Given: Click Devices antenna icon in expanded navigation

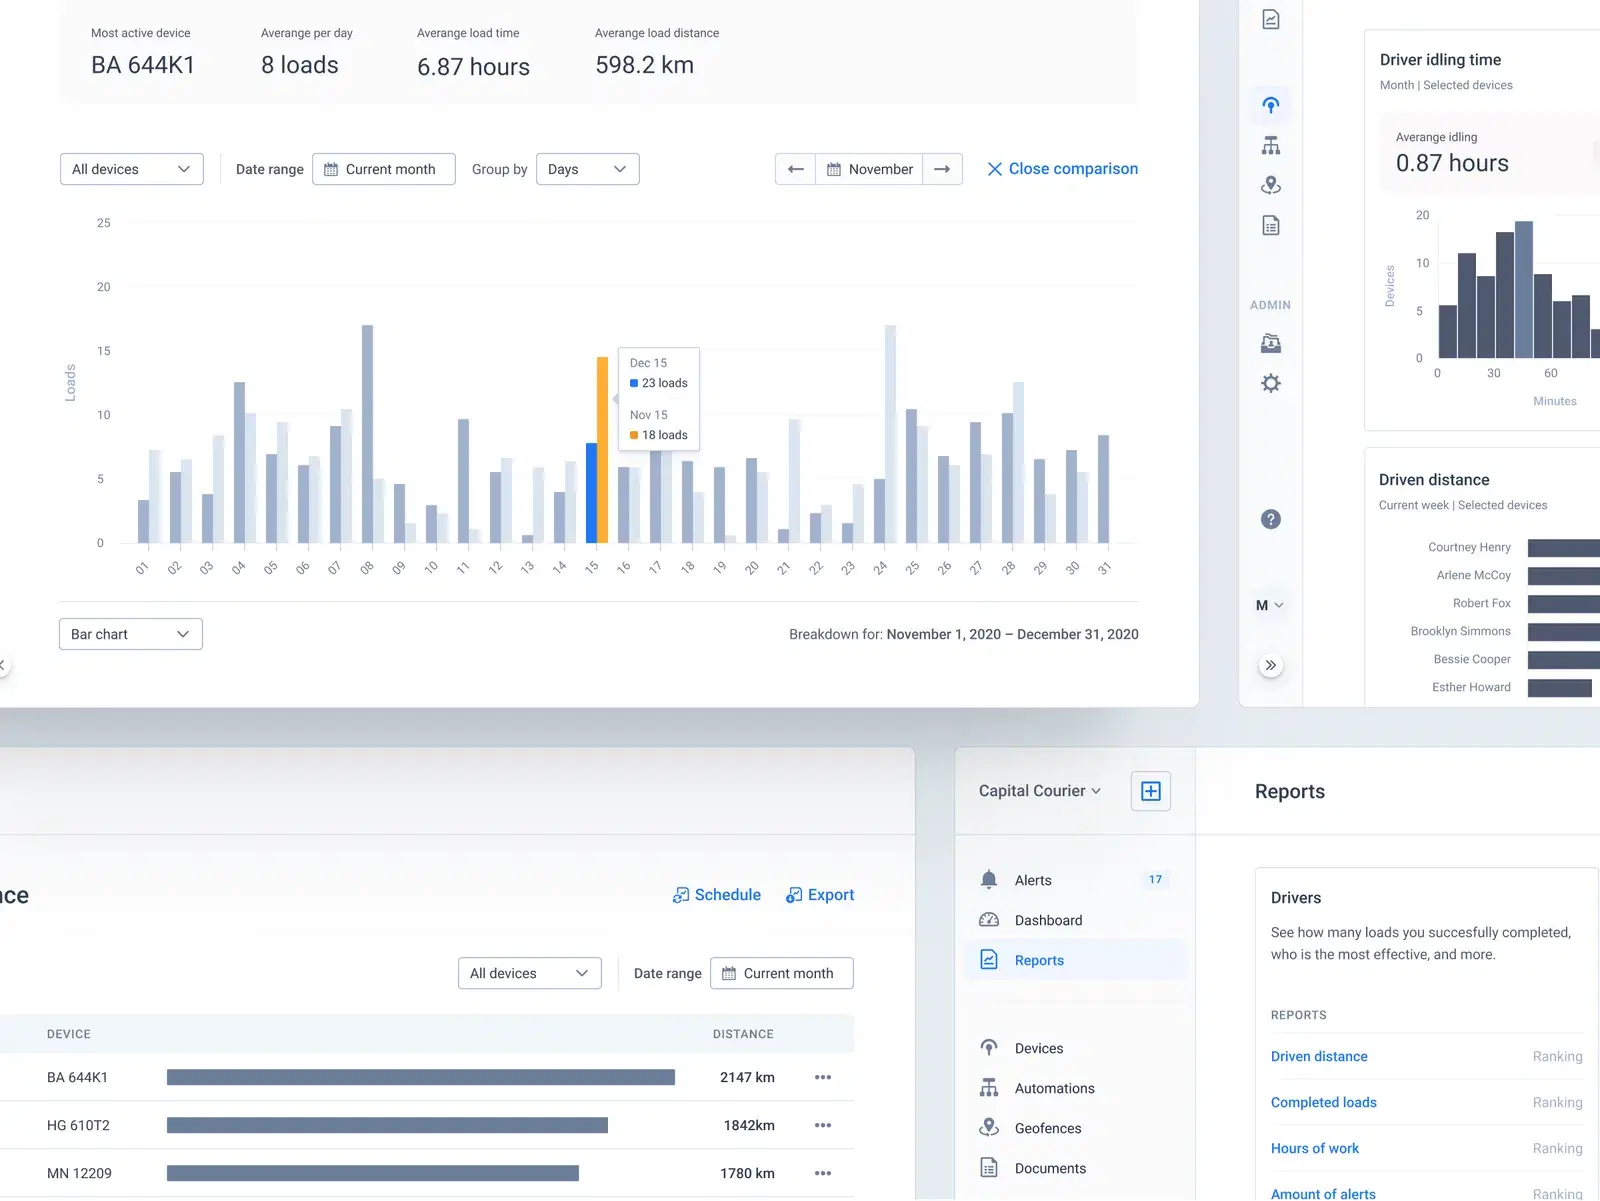Looking at the screenshot, I should (989, 1048).
